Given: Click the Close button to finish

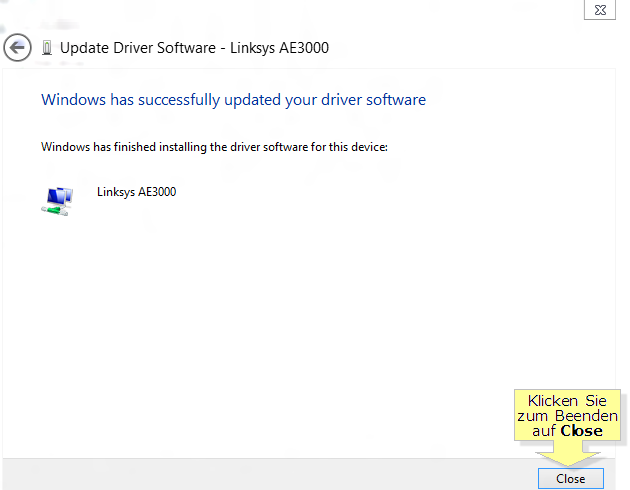Looking at the screenshot, I should 571,478.
